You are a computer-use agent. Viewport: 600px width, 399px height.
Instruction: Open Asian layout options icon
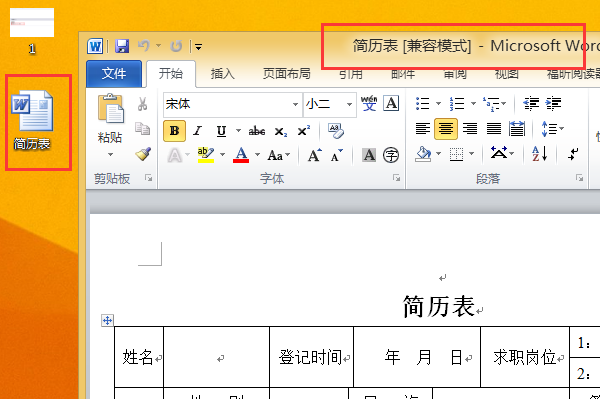(x=499, y=154)
